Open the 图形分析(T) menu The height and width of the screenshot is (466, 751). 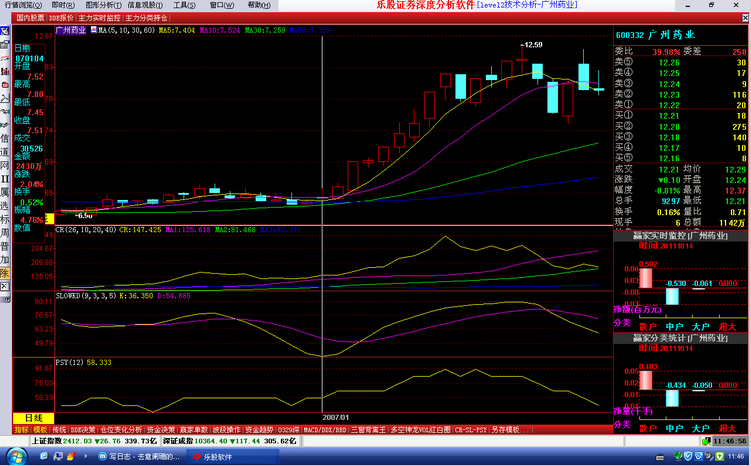[x=103, y=5]
